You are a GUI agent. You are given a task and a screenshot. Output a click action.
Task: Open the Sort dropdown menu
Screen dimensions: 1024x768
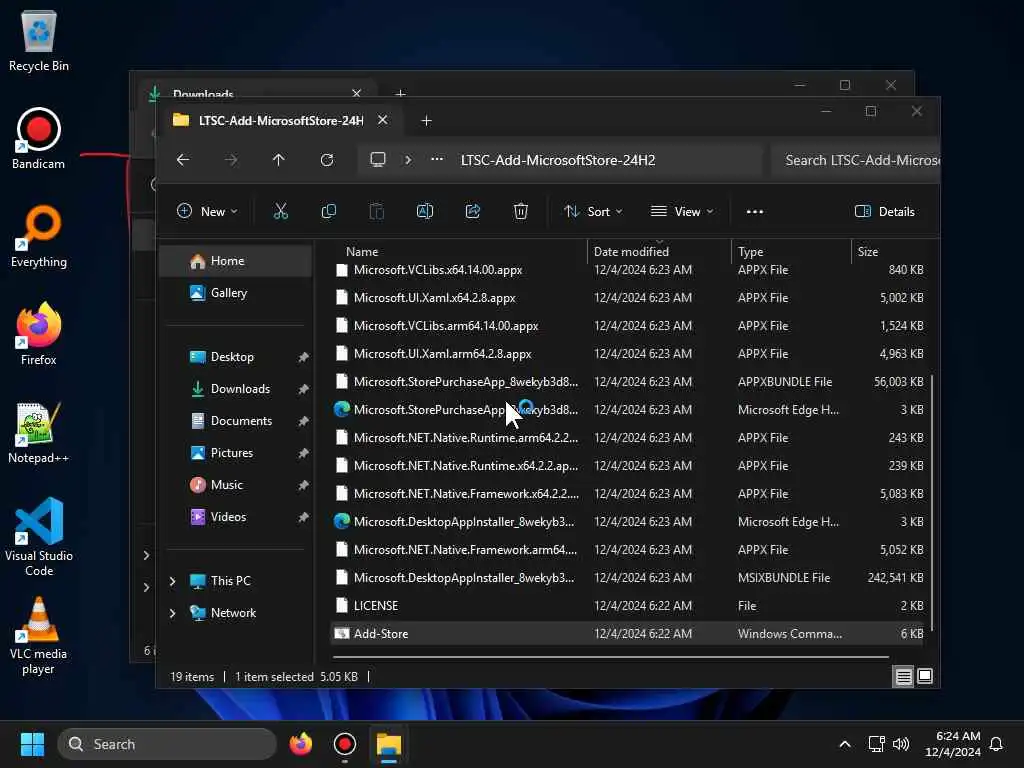(x=593, y=212)
